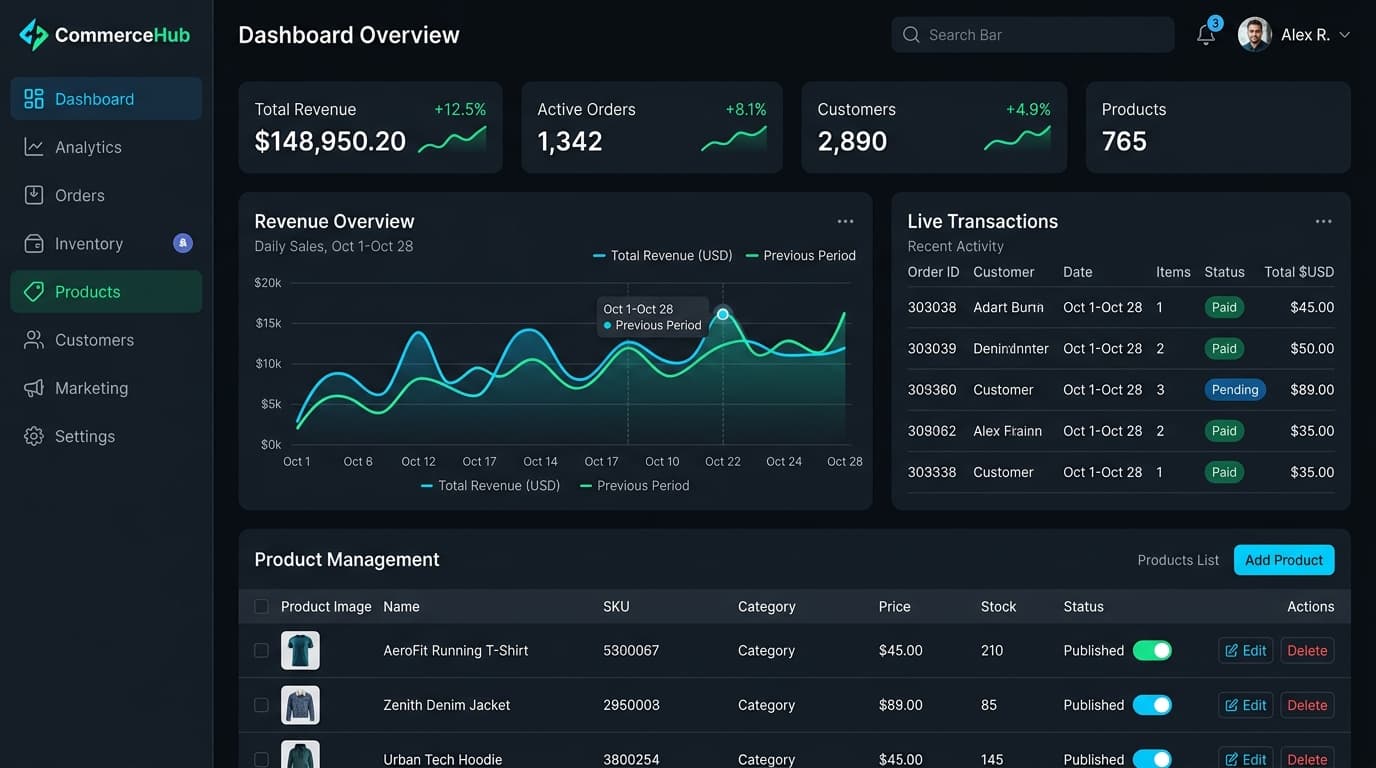Click the AeroFit Running T-Shirt product thumbnail
Screen dimensions: 1376x768
tap(300, 650)
